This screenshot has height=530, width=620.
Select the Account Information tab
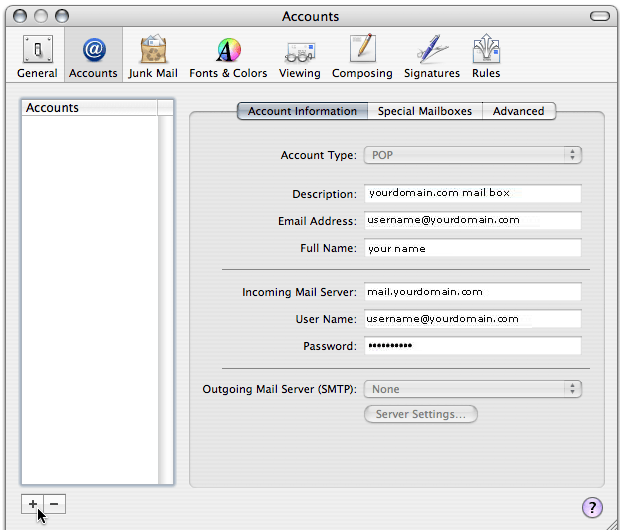pyautogui.click(x=302, y=111)
